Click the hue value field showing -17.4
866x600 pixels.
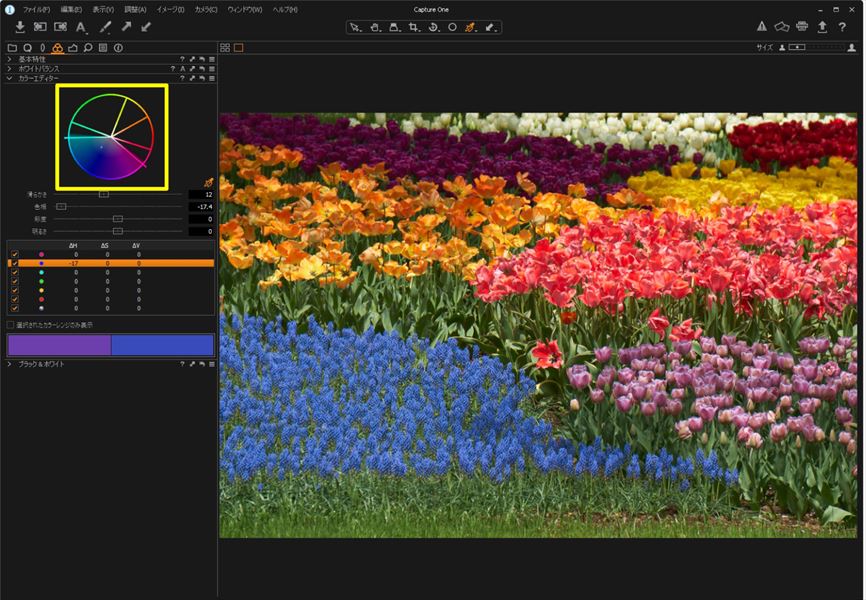[200, 207]
